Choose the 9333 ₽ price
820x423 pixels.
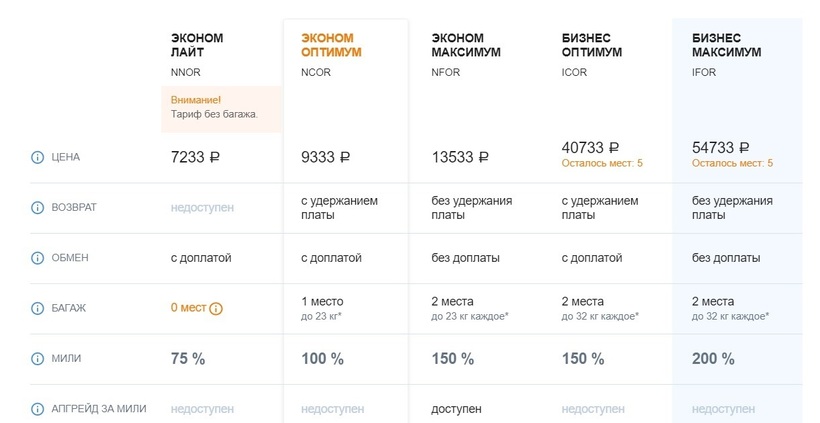(325, 157)
